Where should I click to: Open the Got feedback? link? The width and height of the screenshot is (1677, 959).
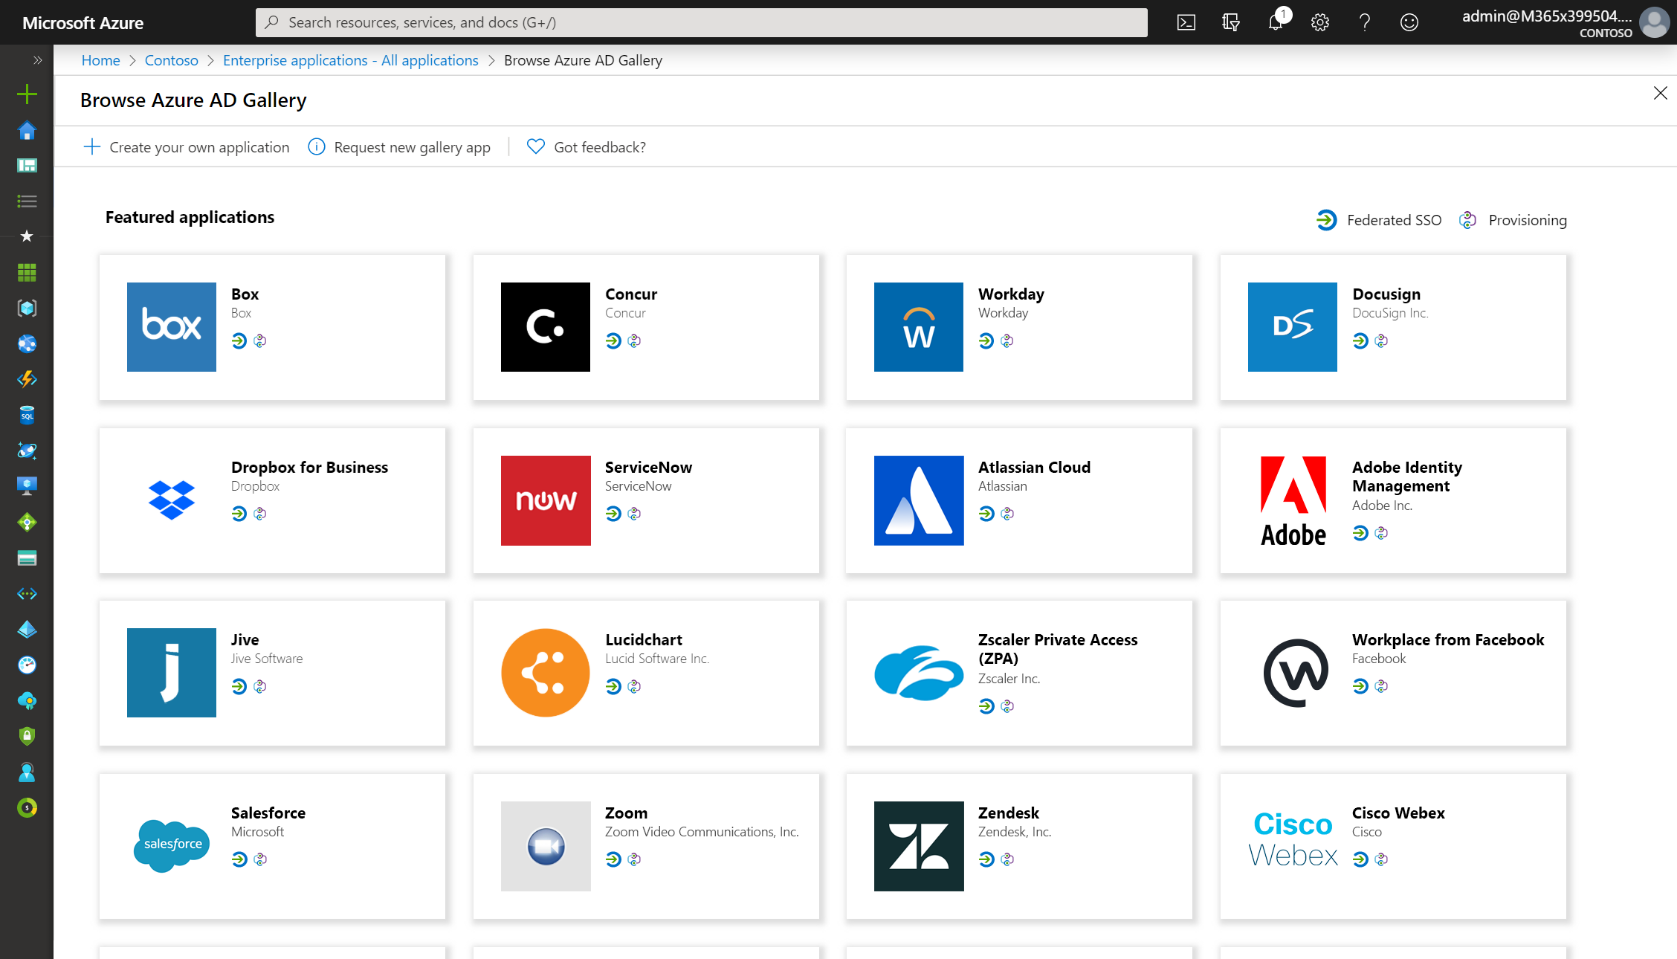tap(586, 146)
